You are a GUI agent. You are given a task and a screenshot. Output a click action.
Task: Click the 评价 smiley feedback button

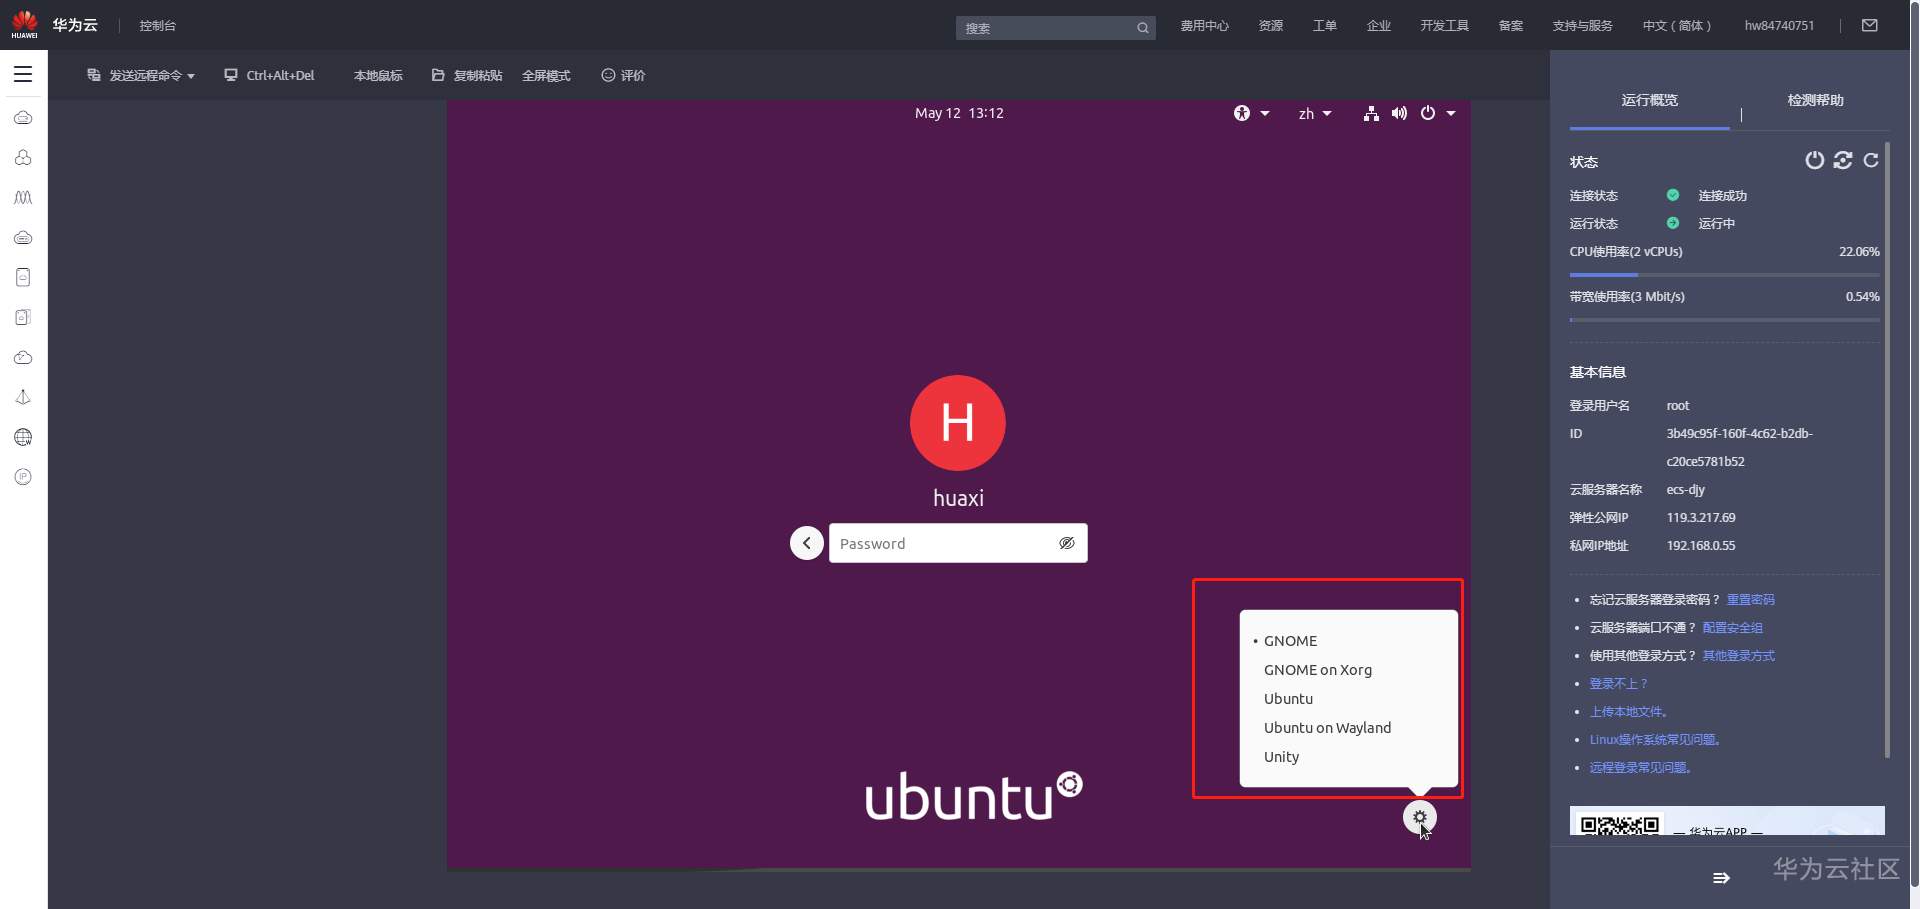(623, 76)
